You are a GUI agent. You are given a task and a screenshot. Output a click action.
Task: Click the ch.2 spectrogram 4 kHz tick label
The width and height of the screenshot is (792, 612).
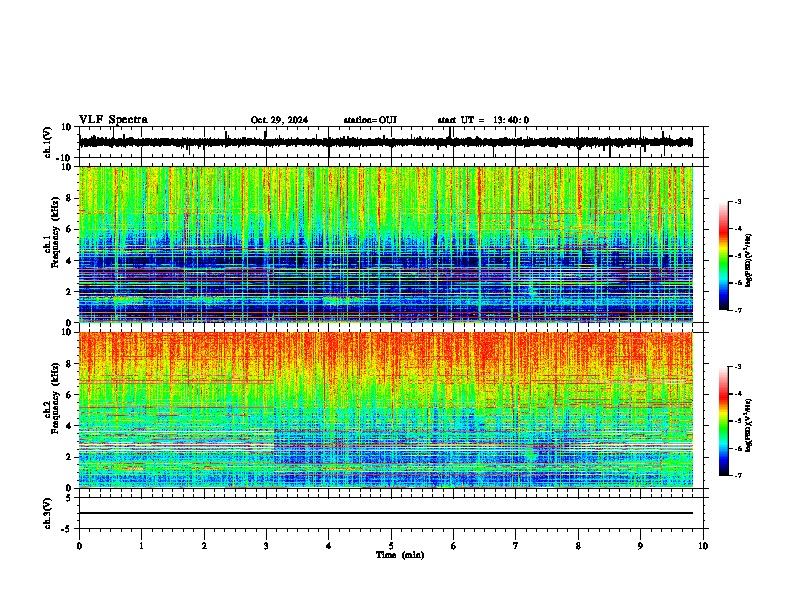coord(69,426)
